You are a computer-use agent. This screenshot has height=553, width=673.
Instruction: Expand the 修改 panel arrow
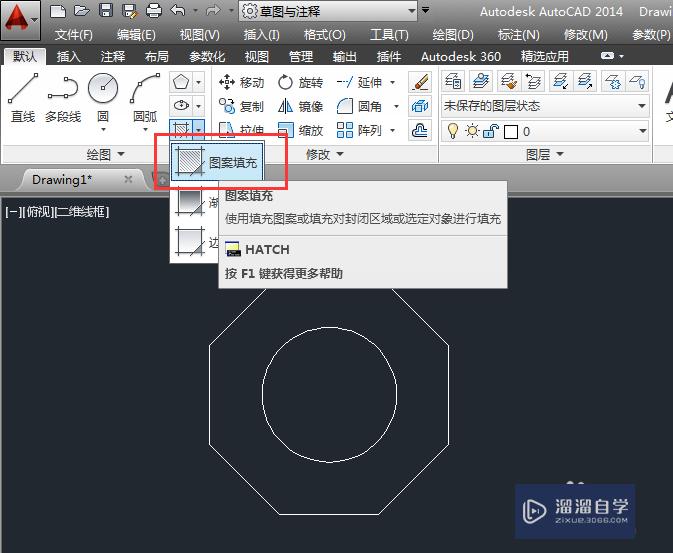tap(340, 154)
